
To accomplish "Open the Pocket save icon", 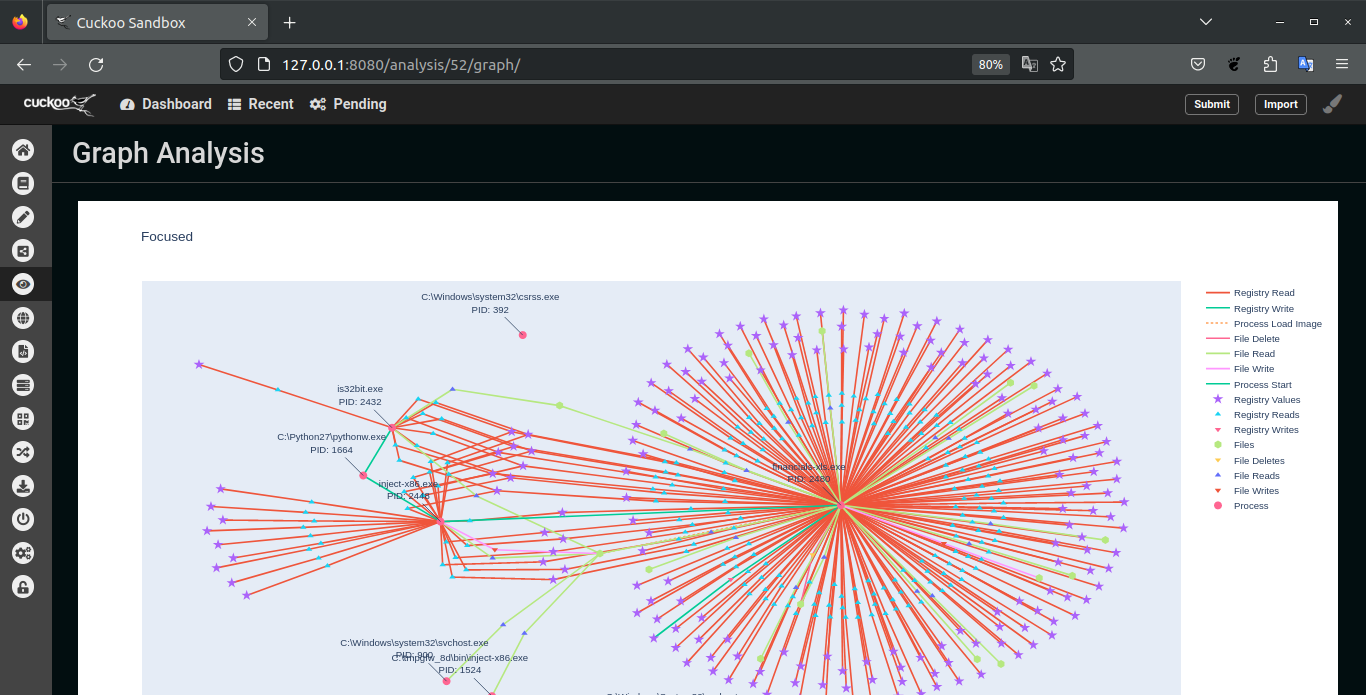I will pyautogui.click(x=1198, y=64).
